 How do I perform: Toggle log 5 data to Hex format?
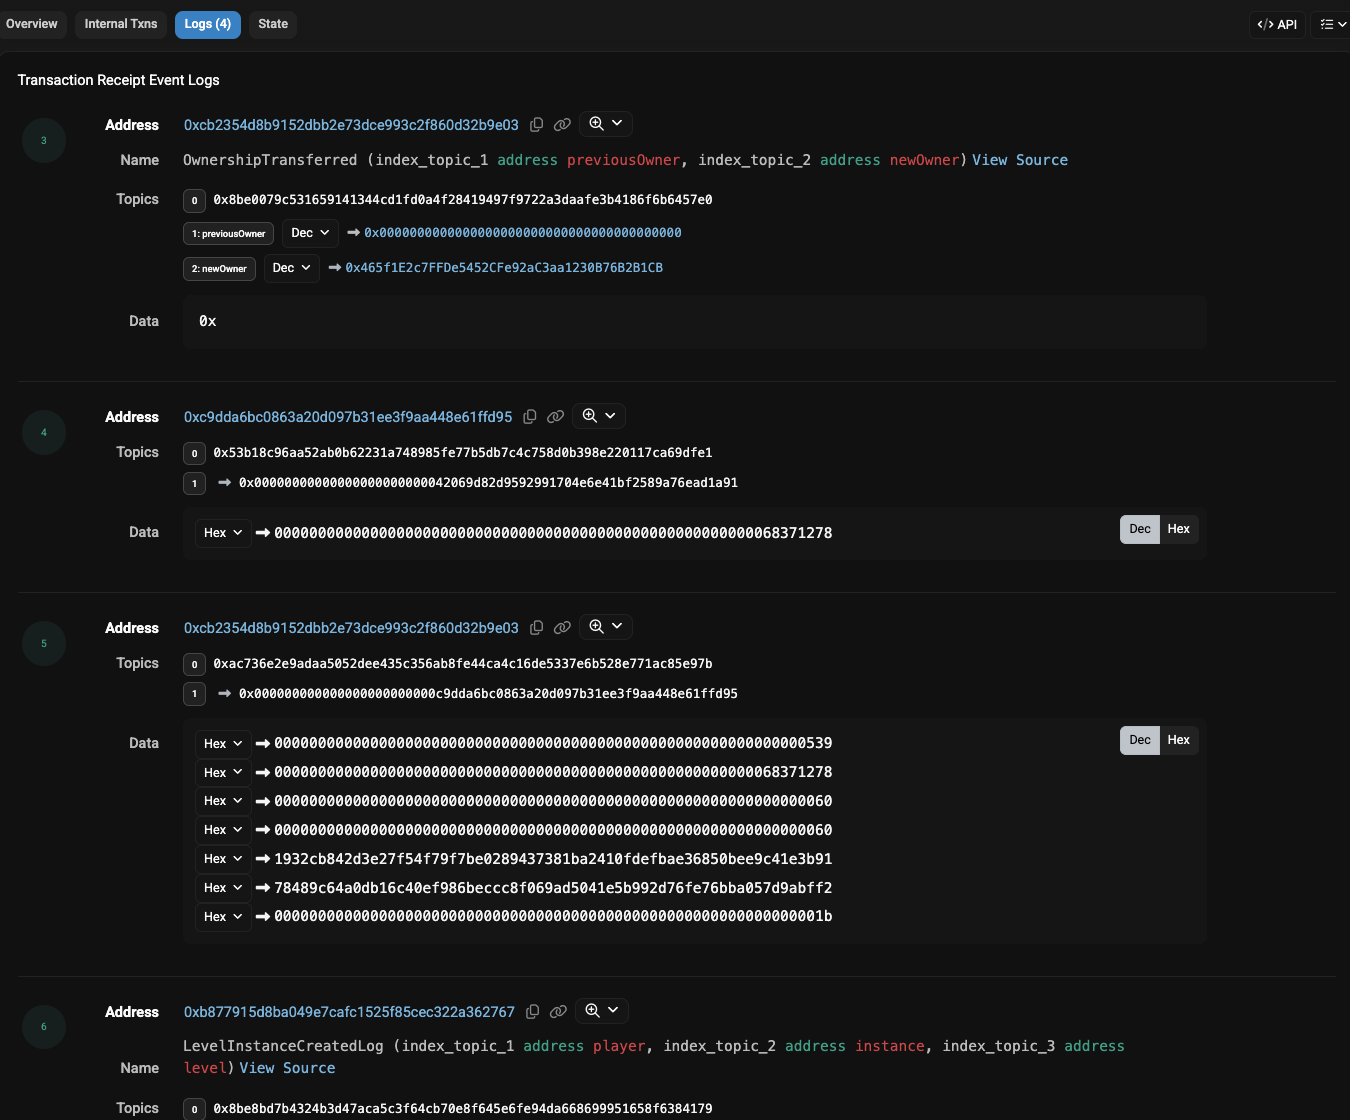1178,740
